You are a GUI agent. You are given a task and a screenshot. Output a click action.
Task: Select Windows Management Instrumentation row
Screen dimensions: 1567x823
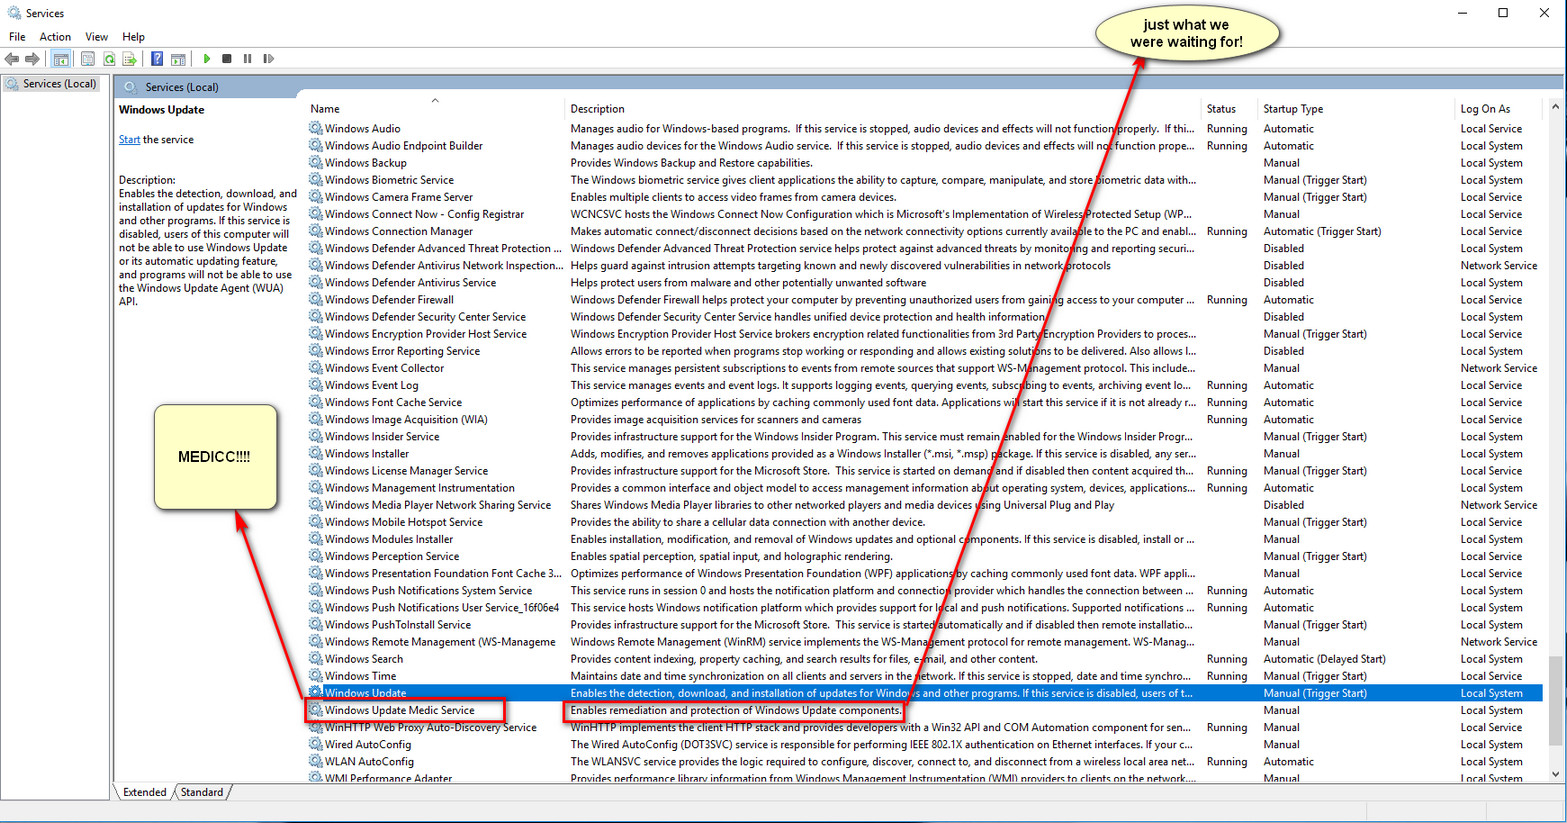(925, 488)
